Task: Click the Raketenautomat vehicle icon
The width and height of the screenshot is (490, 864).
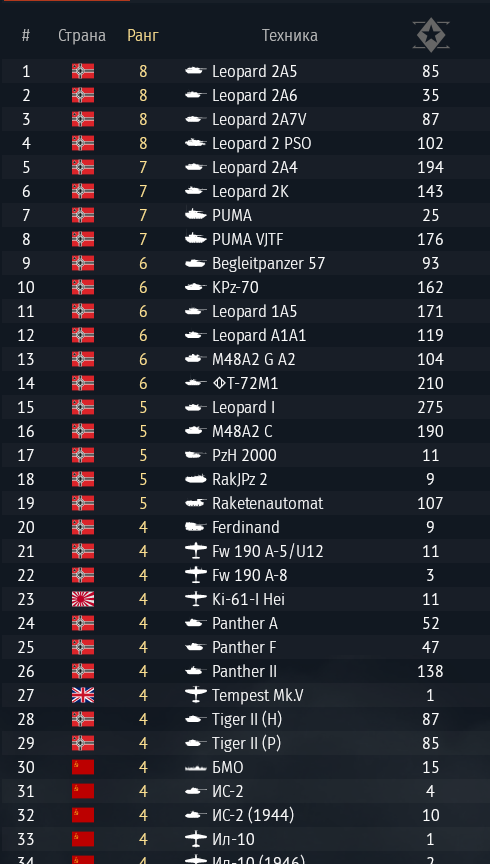Action: (x=196, y=503)
